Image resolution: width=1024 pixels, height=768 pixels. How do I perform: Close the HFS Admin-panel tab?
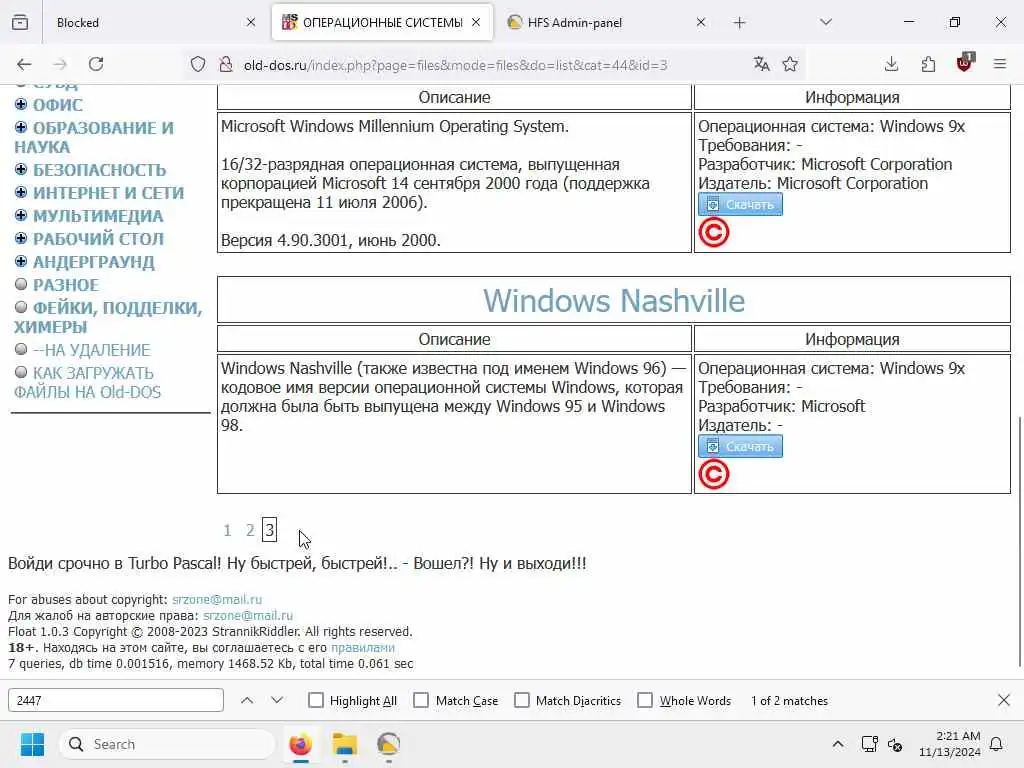click(701, 22)
